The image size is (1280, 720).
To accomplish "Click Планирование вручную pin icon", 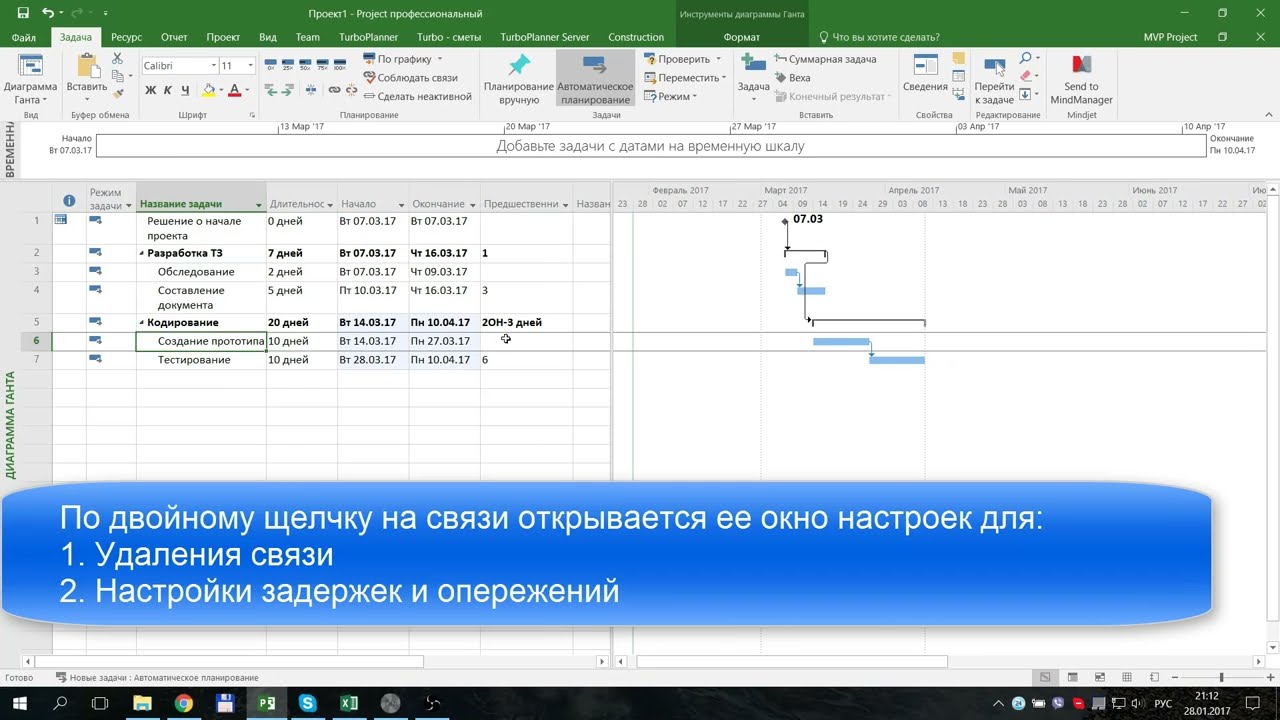I will tap(519, 66).
